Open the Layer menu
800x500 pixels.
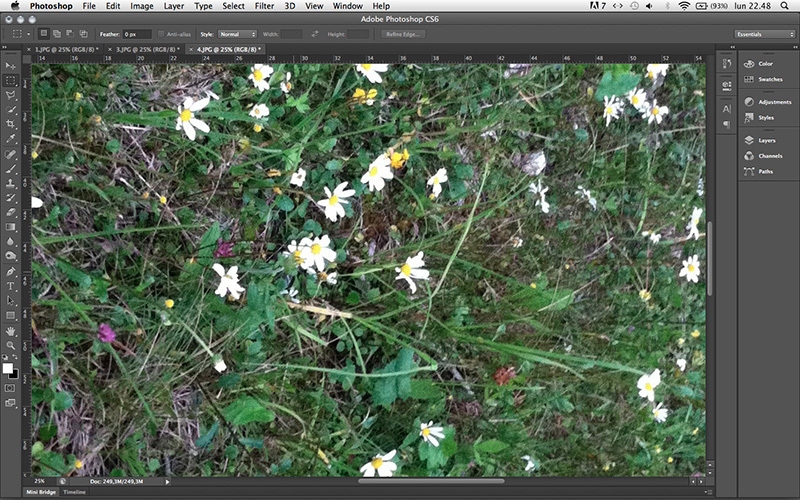click(x=173, y=6)
